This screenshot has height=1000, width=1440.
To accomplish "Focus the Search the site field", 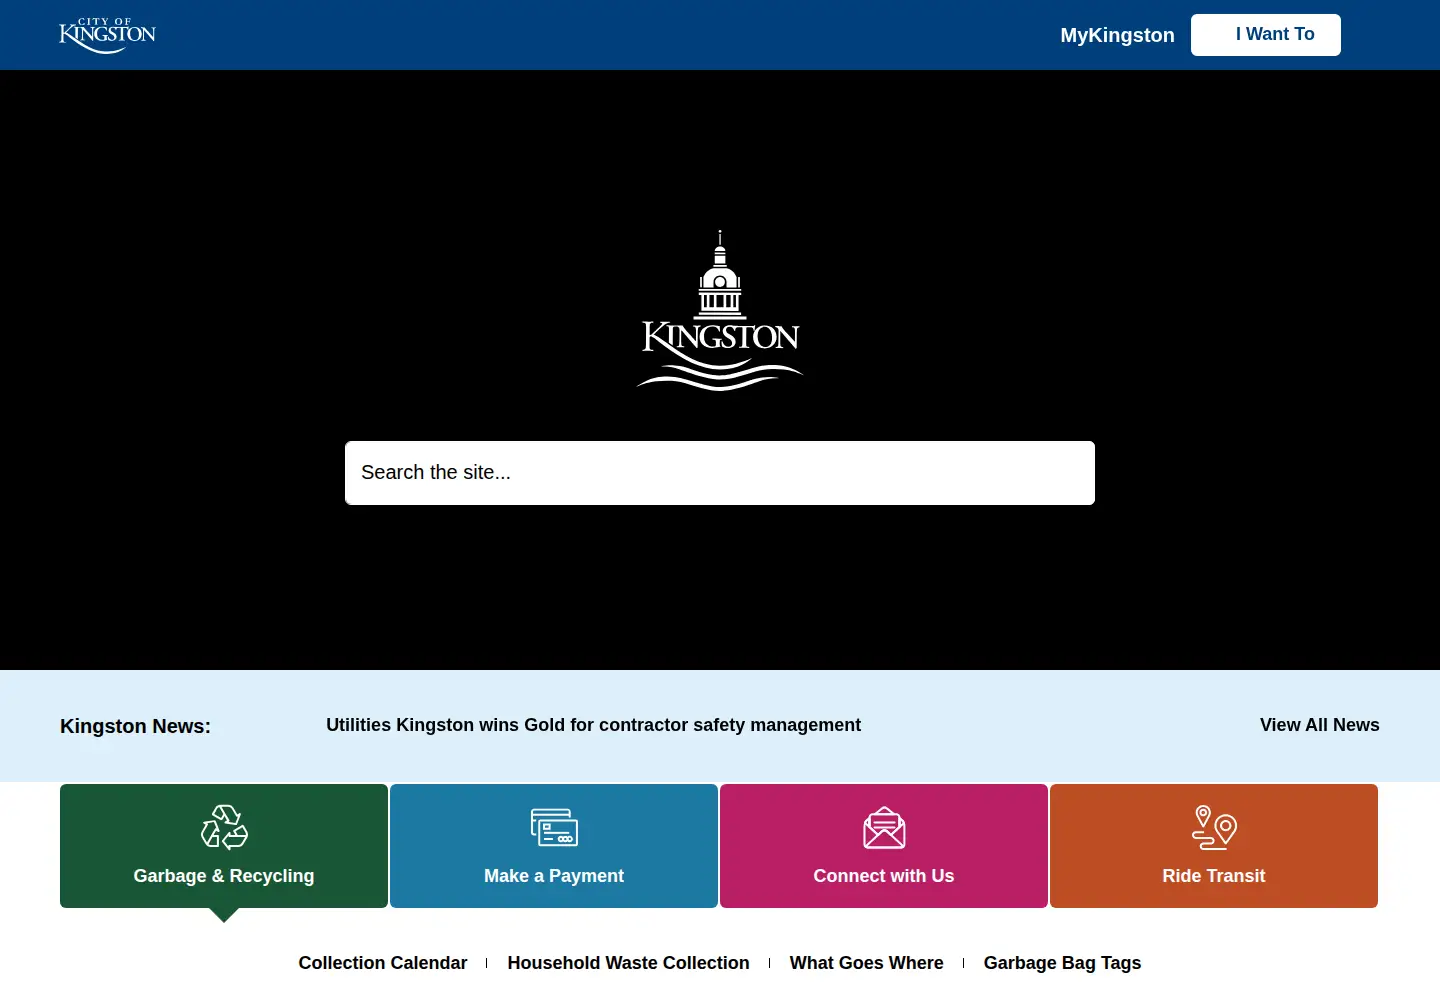I will point(720,473).
